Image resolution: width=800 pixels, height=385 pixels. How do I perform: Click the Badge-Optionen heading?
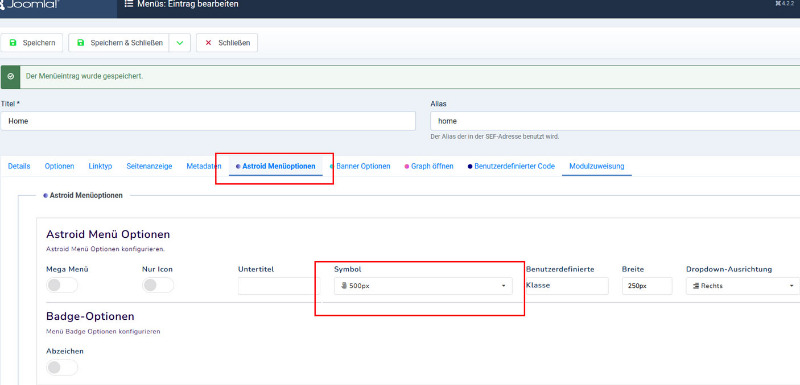coord(90,316)
